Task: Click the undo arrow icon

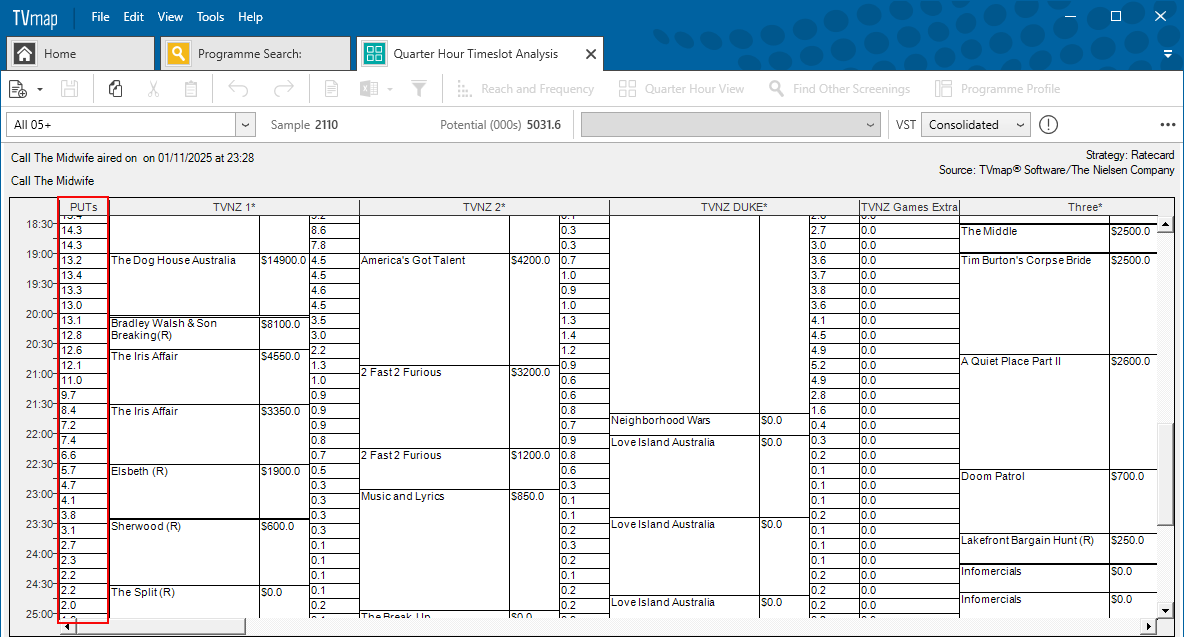Action: tap(238, 89)
